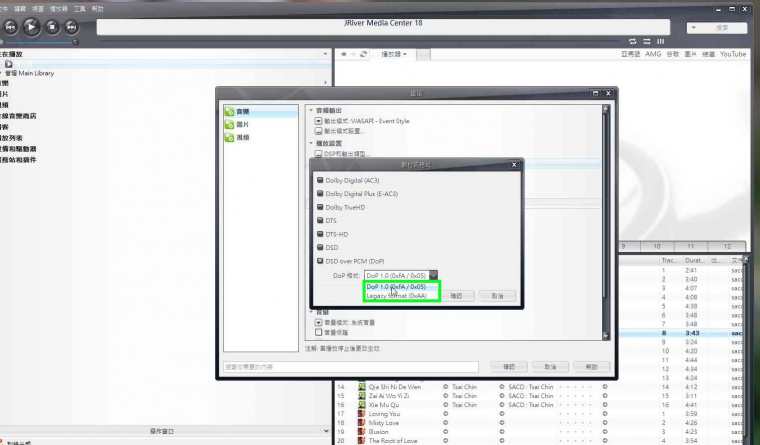Viewport: 760px width, 445px height.
Task: Click the browser back arrow icon
Action: click(343, 54)
